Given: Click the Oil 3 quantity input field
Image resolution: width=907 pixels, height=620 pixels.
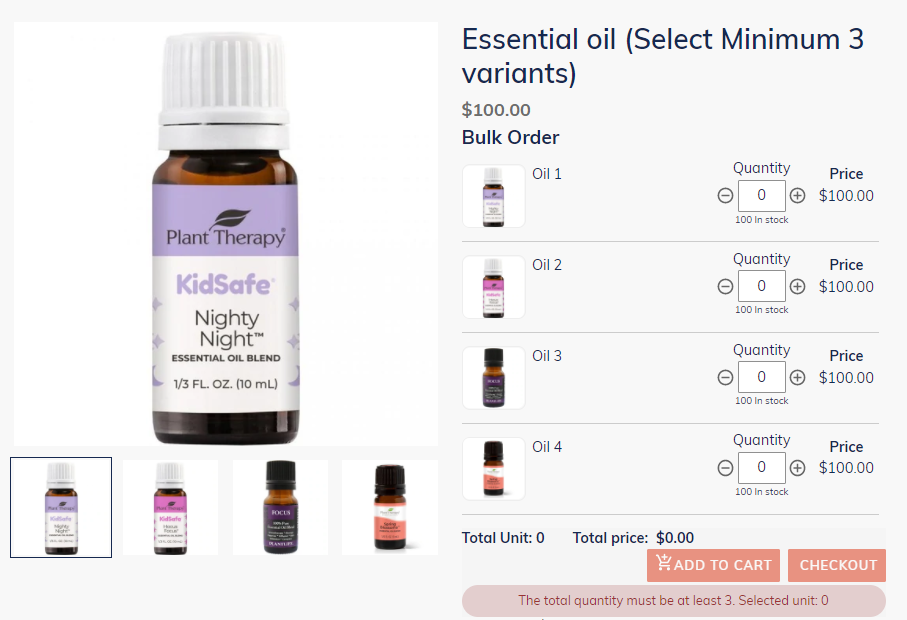Looking at the screenshot, I should (762, 377).
